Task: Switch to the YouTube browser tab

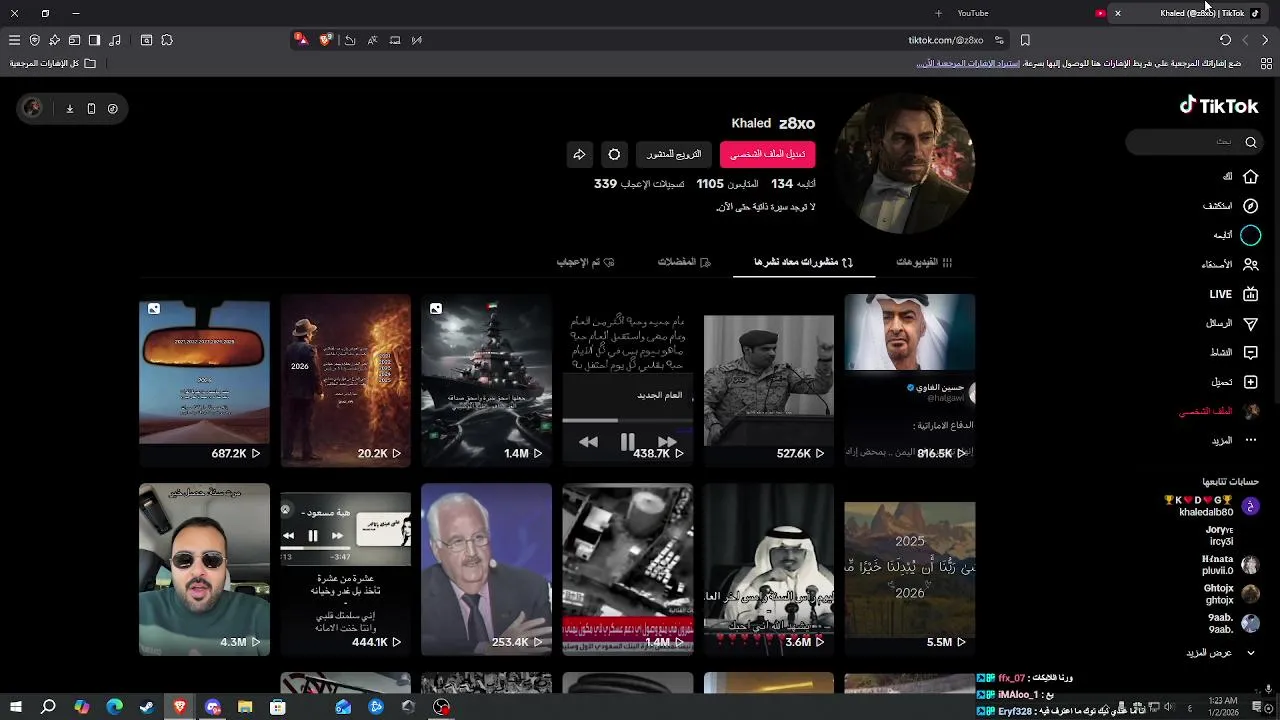Action: (1030, 13)
